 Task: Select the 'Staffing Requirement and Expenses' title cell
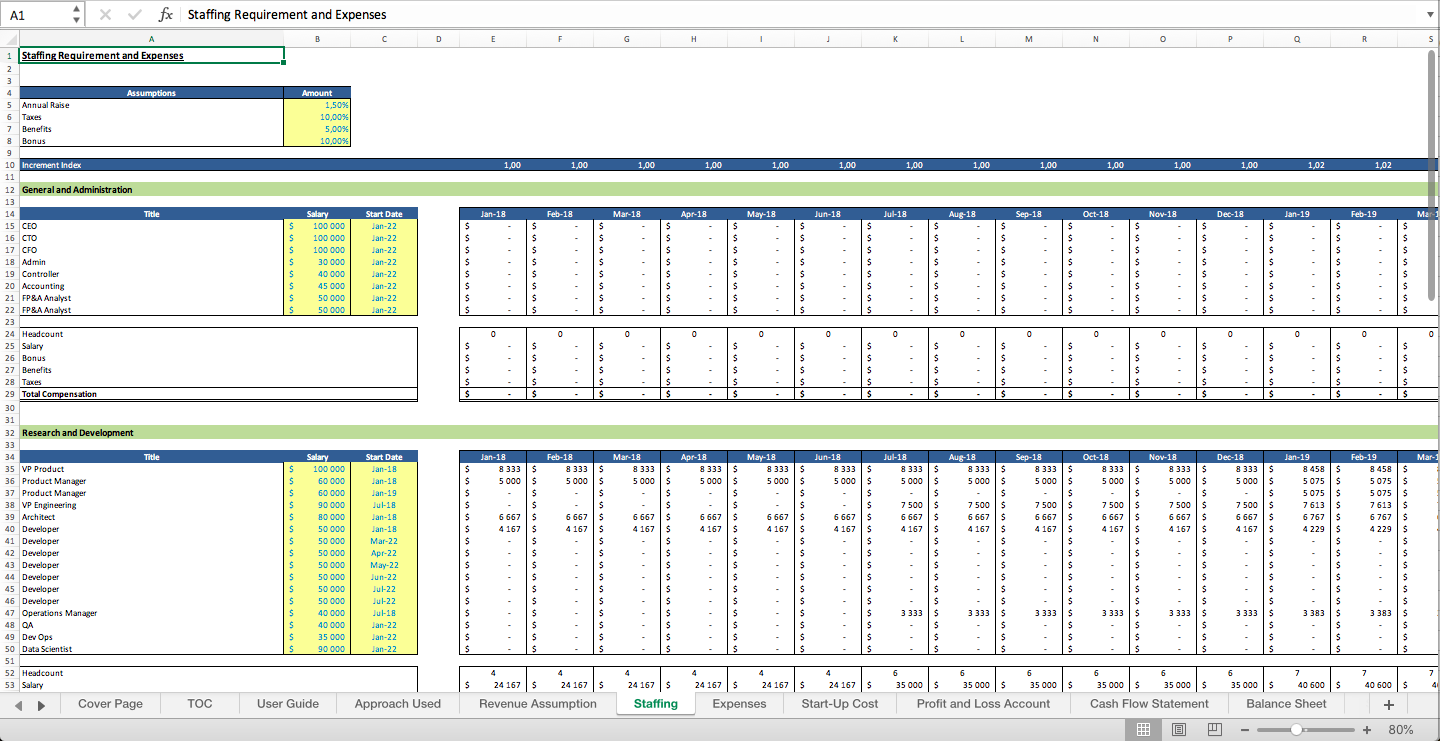pyautogui.click(x=151, y=56)
